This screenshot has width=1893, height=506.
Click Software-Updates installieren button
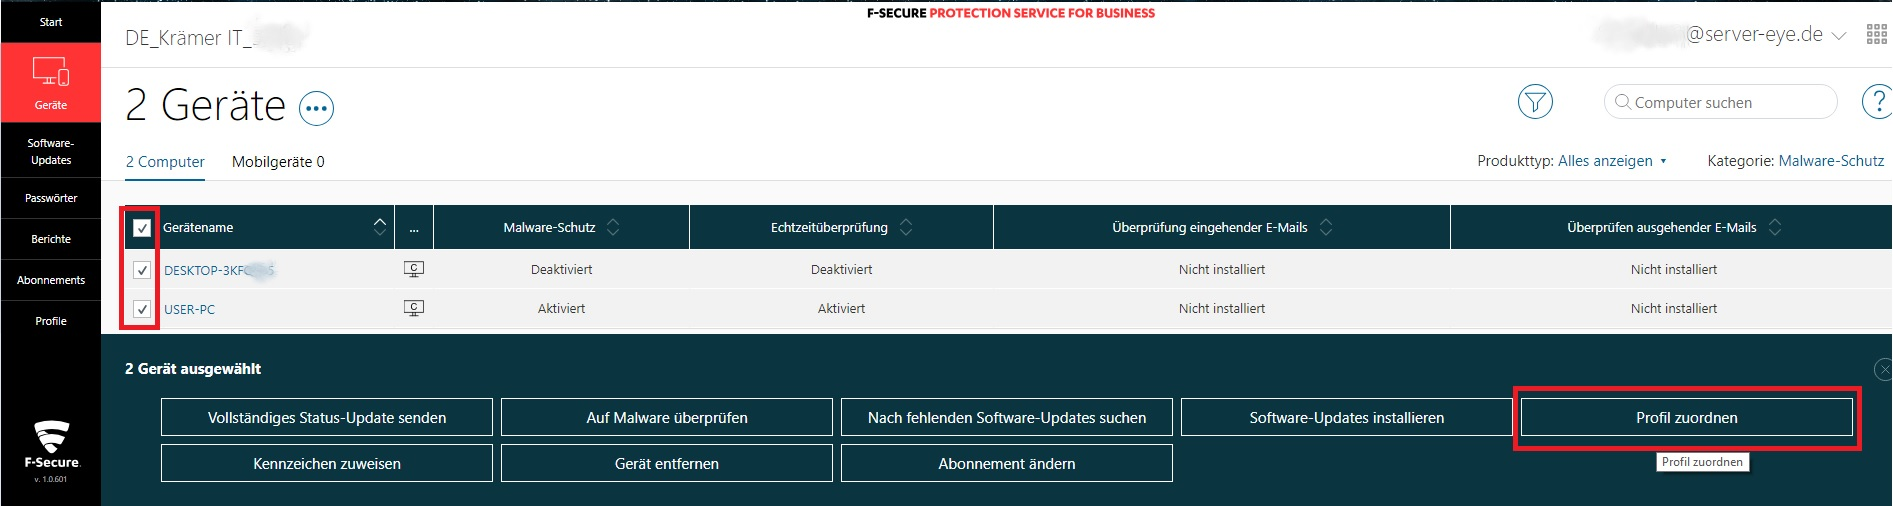[x=1347, y=417]
